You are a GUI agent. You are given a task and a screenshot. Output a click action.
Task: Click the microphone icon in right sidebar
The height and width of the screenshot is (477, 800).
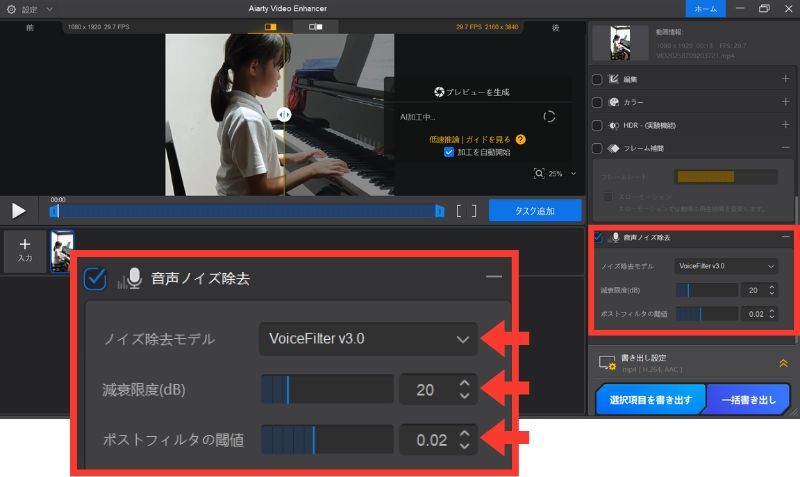click(x=614, y=237)
